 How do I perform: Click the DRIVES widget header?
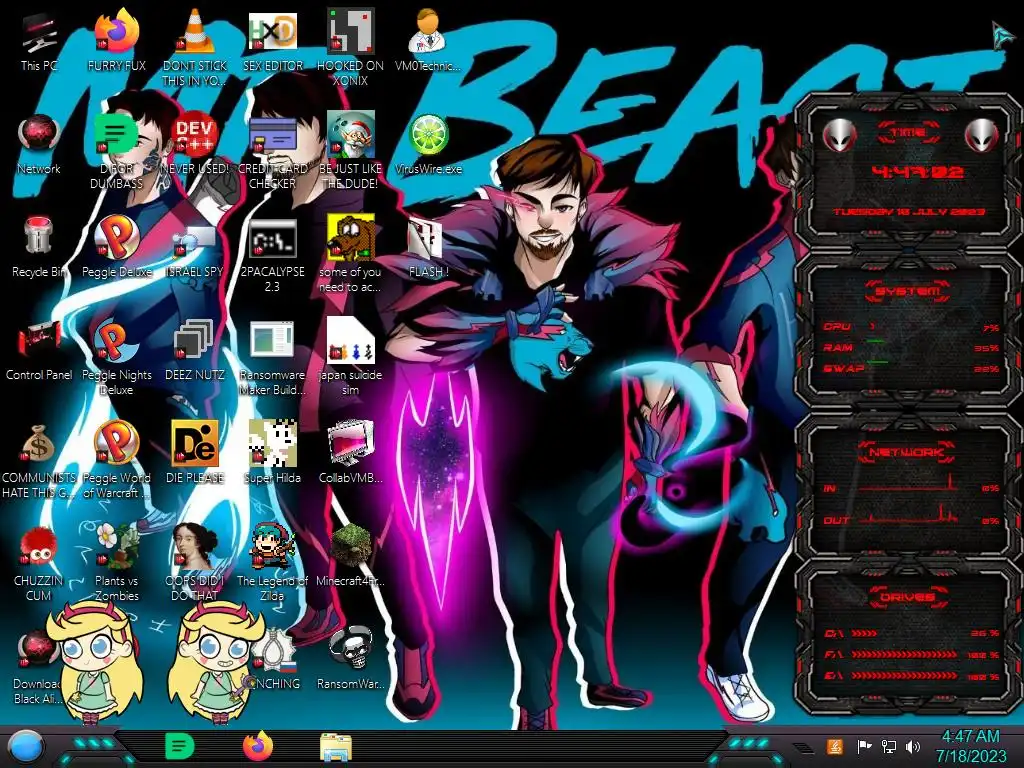906,597
